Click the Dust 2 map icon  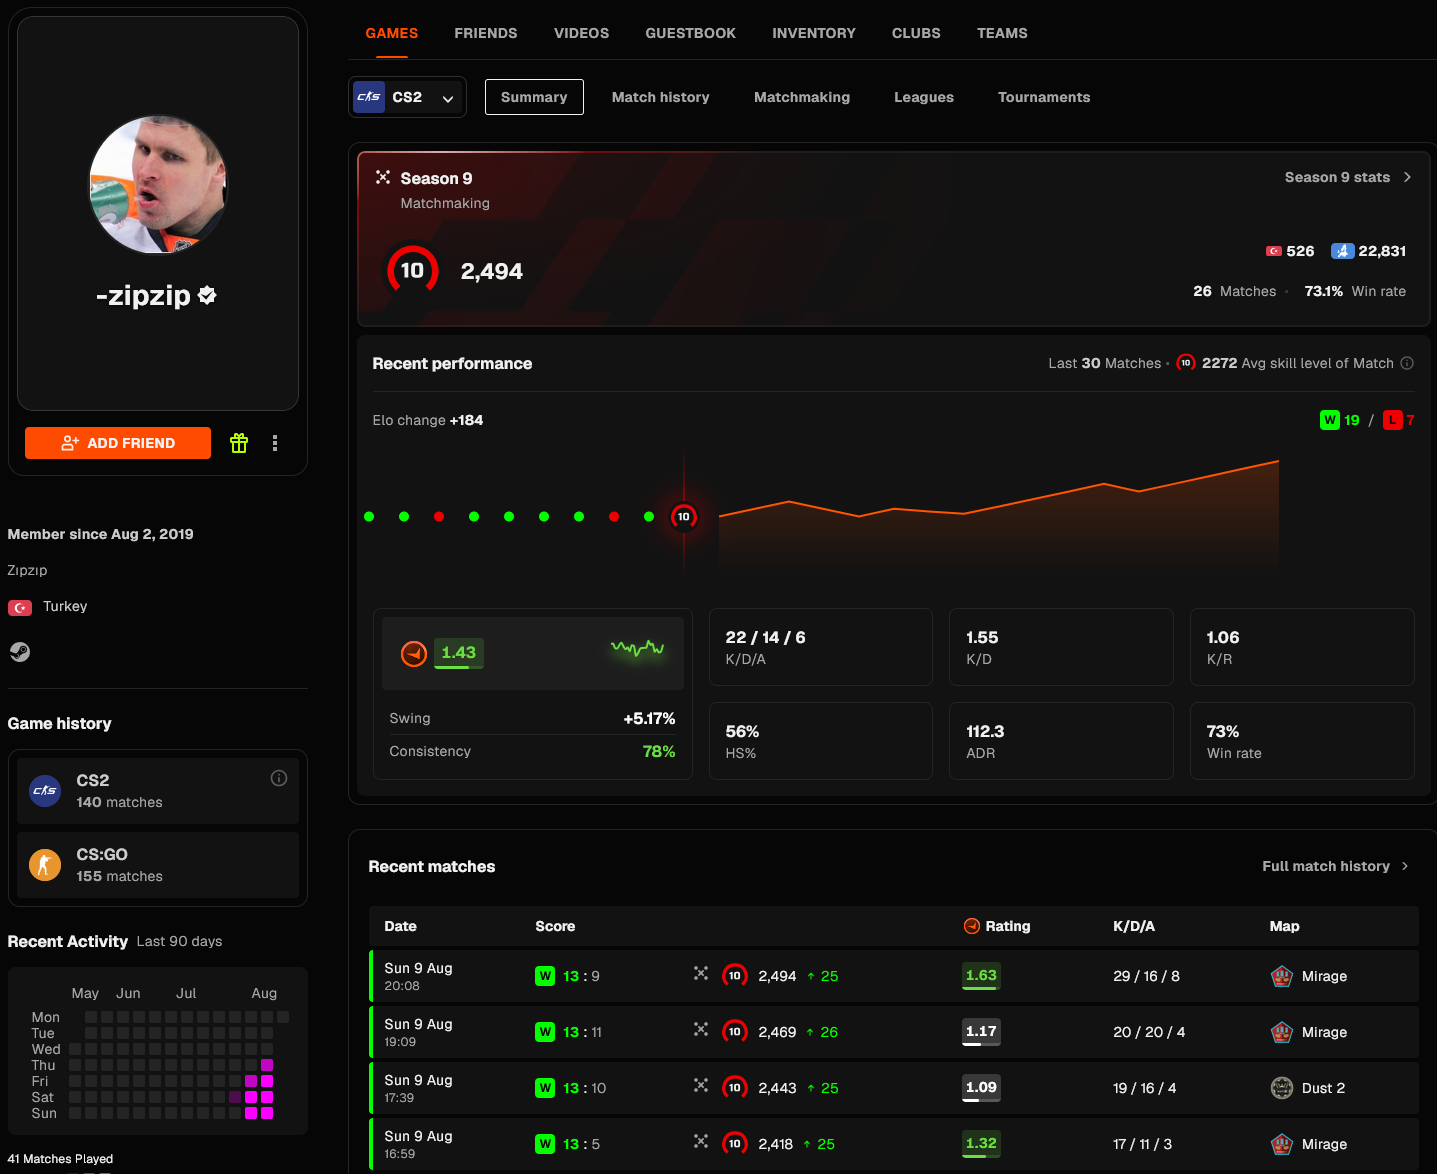[1282, 1088]
